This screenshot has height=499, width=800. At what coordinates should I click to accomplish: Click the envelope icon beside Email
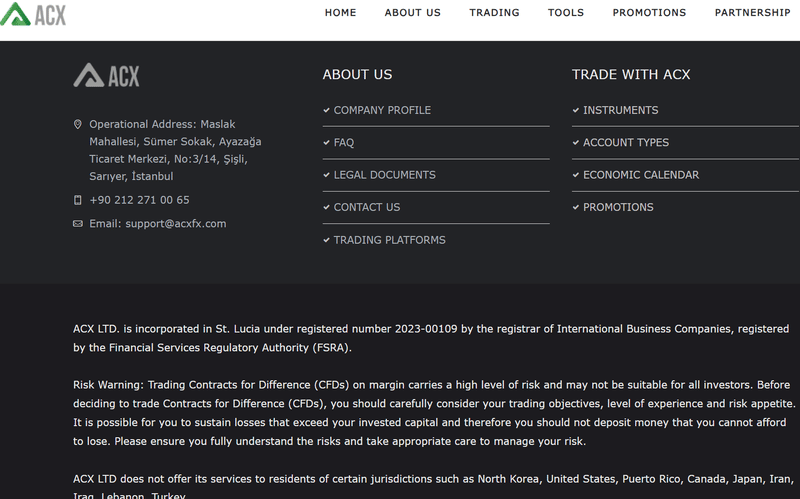tap(78, 223)
